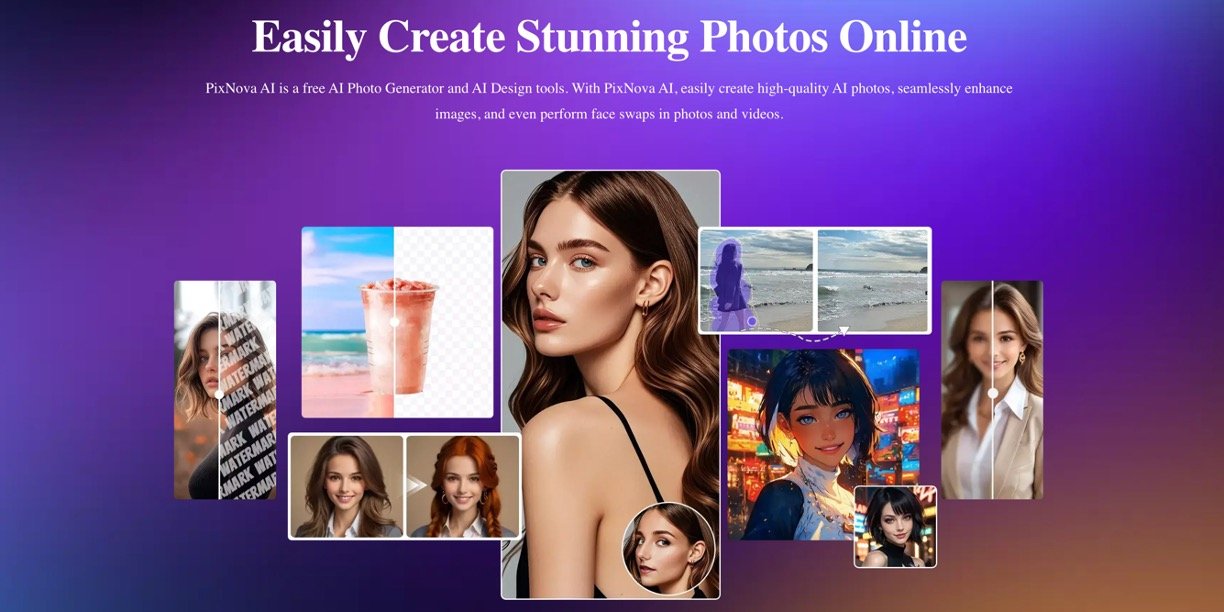This screenshot has width=1224, height=612.
Task: Select the beach photo with person removed
Action: (x=873, y=281)
